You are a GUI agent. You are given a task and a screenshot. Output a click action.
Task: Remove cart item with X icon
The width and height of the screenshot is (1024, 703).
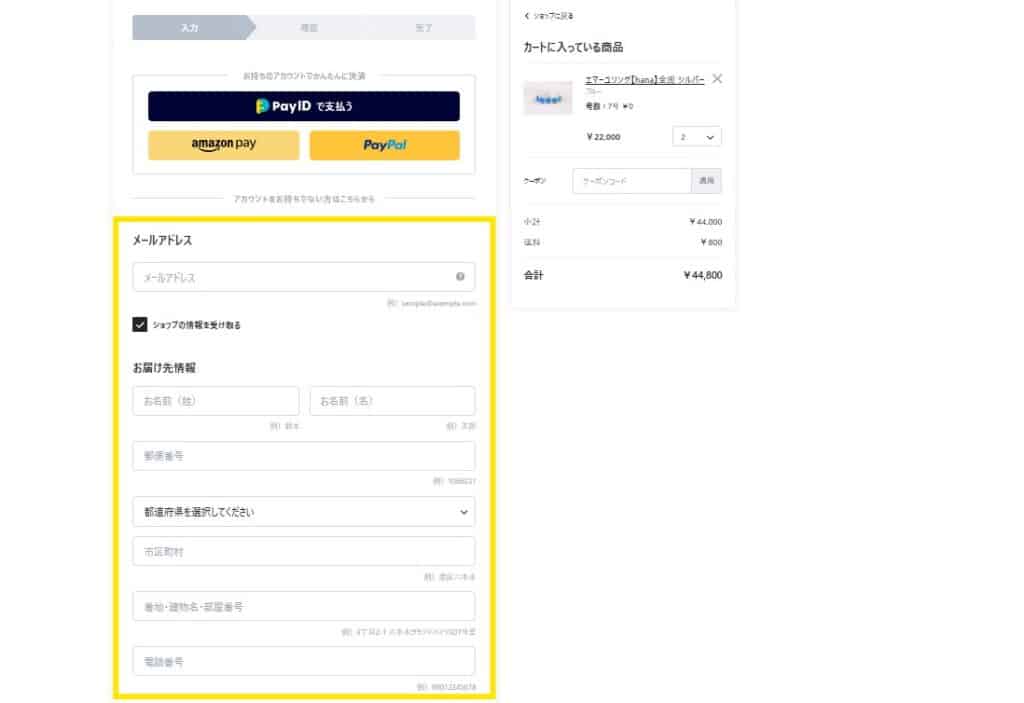pyautogui.click(x=717, y=79)
